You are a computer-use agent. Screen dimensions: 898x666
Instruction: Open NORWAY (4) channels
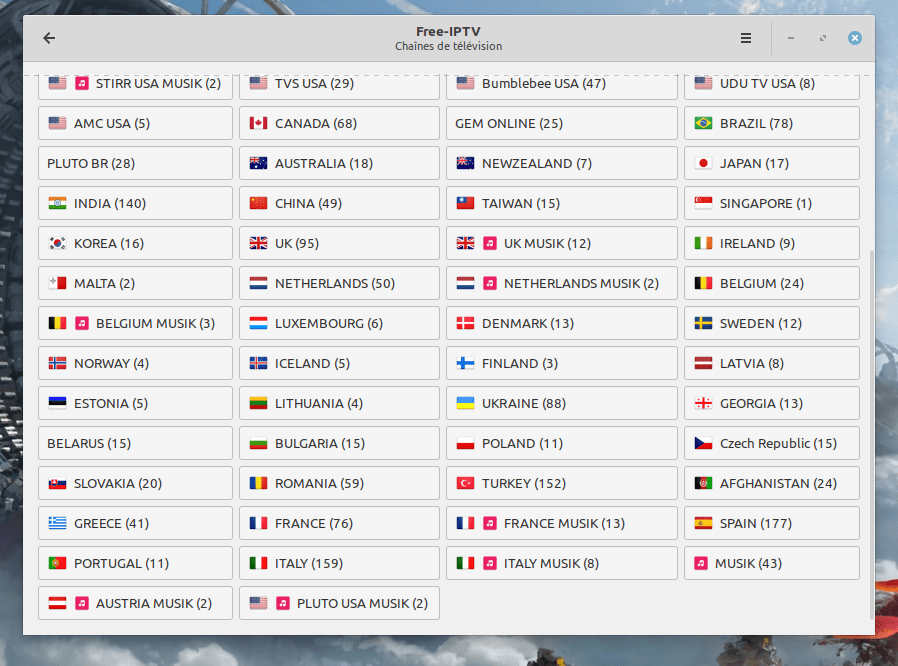click(135, 363)
